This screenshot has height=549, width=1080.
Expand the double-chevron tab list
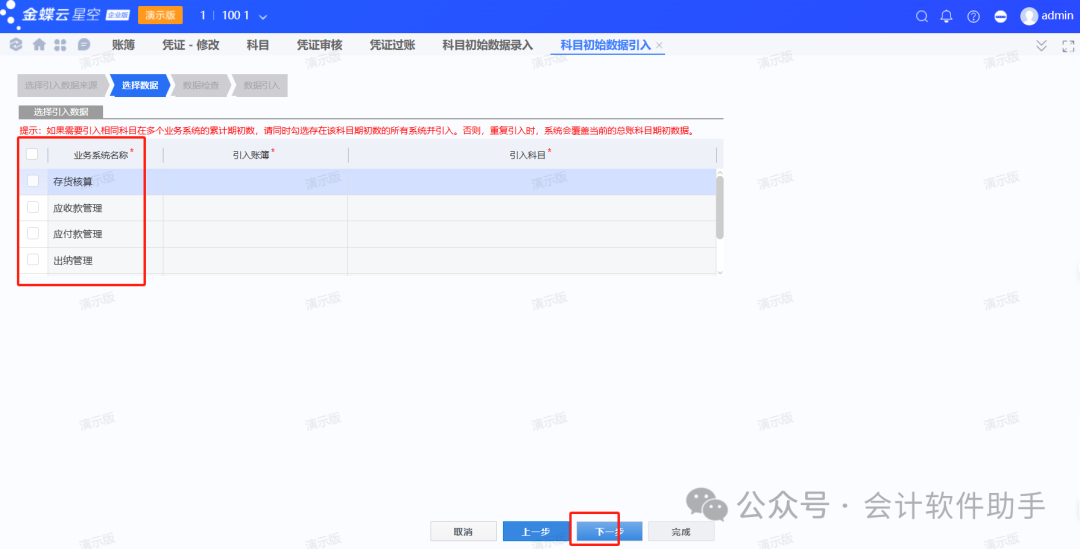[x=1041, y=46]
